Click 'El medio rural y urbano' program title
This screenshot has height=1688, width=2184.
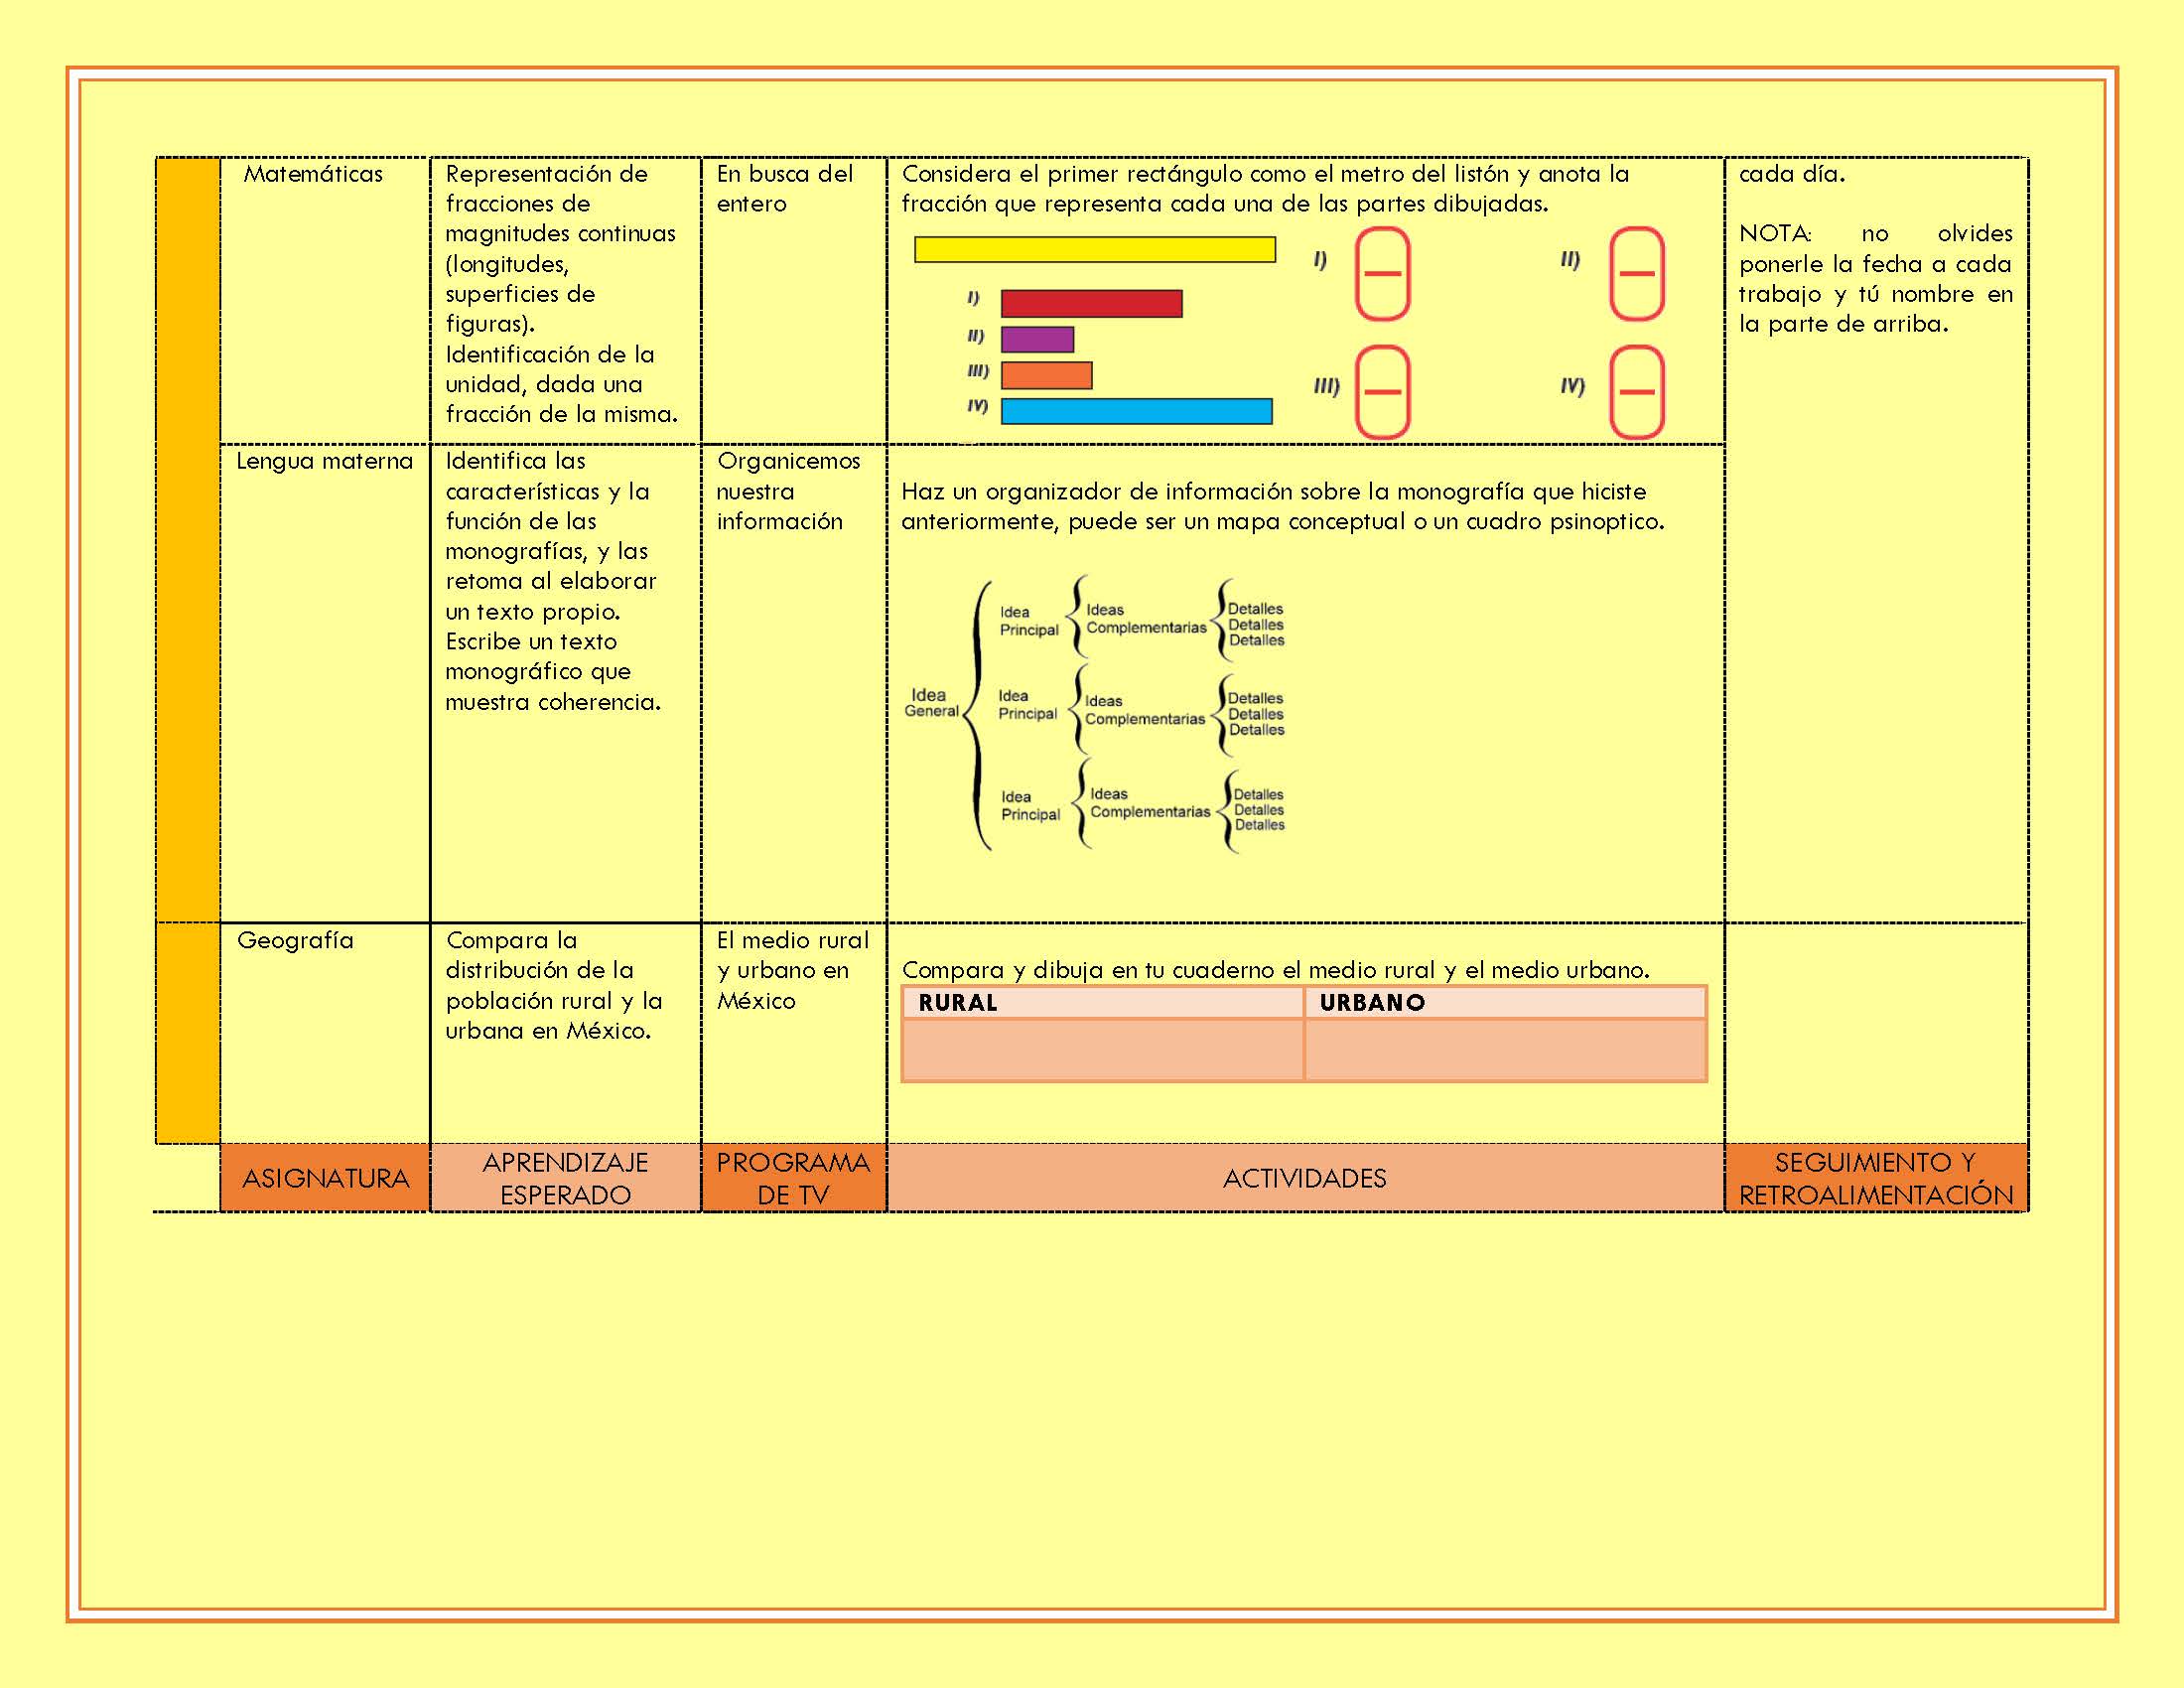(x=793, y=970)
